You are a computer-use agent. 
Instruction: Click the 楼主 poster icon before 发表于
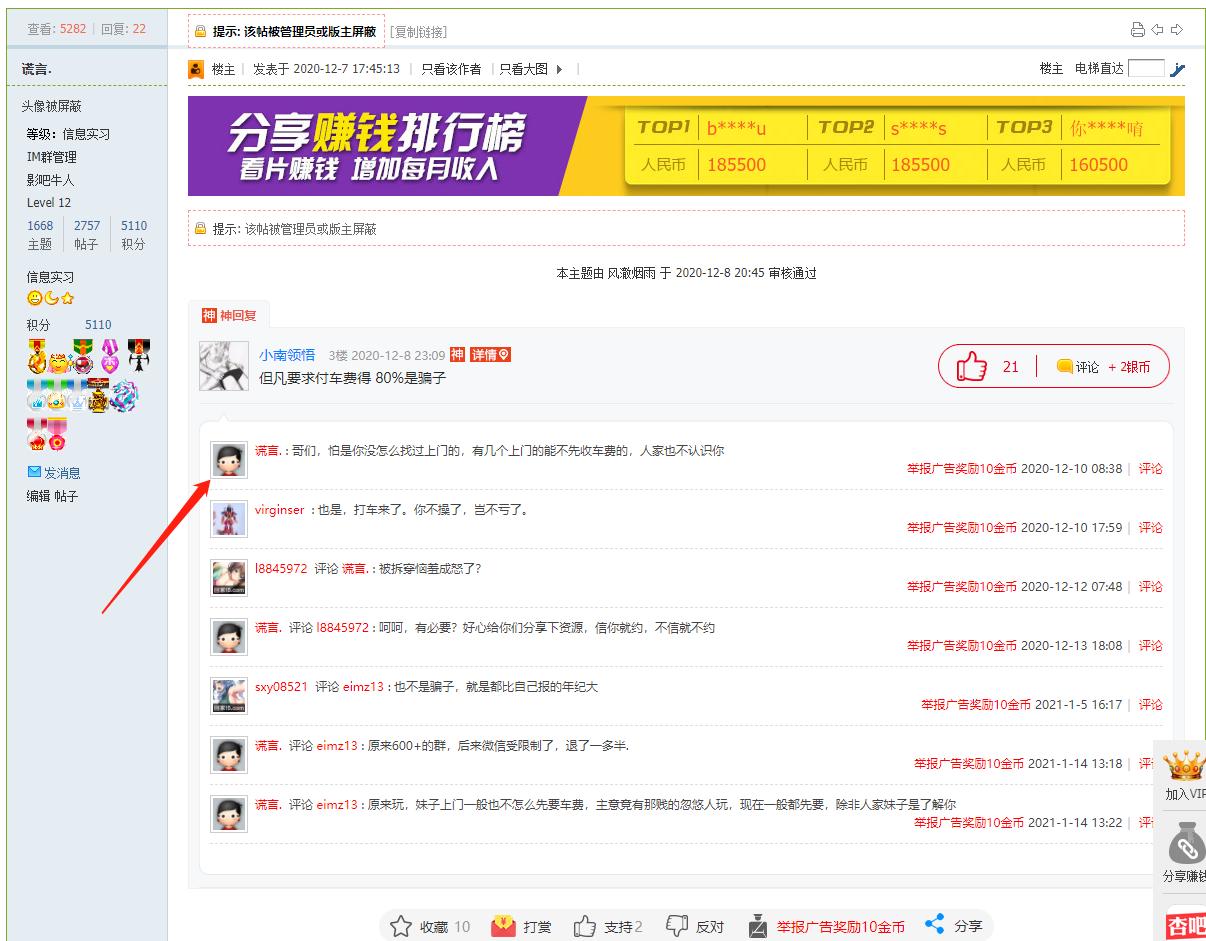[196, 69]
